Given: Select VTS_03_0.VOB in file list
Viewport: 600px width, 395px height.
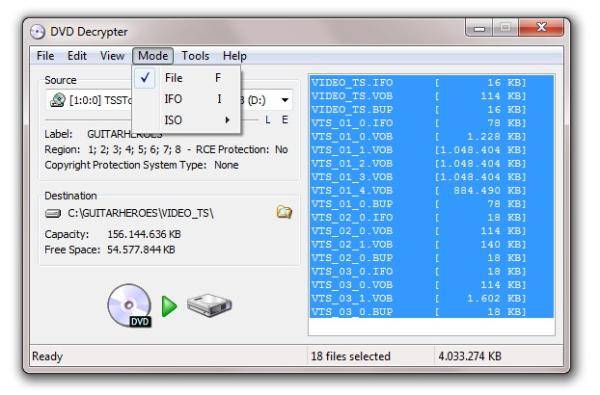Looking at the screenshot, I should point(432,285).
